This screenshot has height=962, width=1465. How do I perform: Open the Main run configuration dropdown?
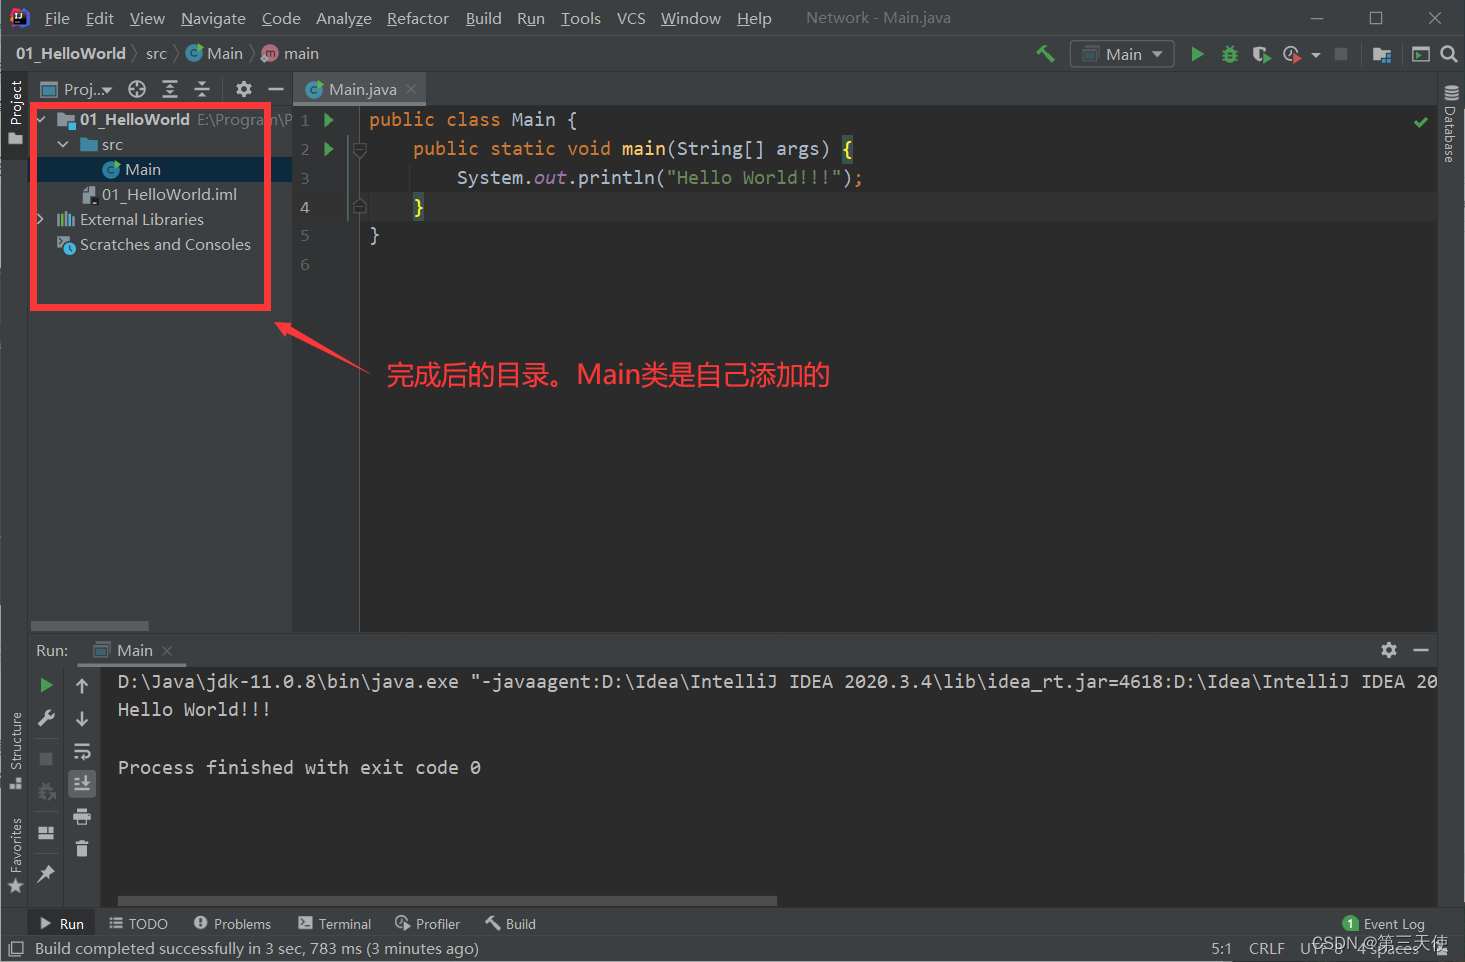coord(1122,54)
